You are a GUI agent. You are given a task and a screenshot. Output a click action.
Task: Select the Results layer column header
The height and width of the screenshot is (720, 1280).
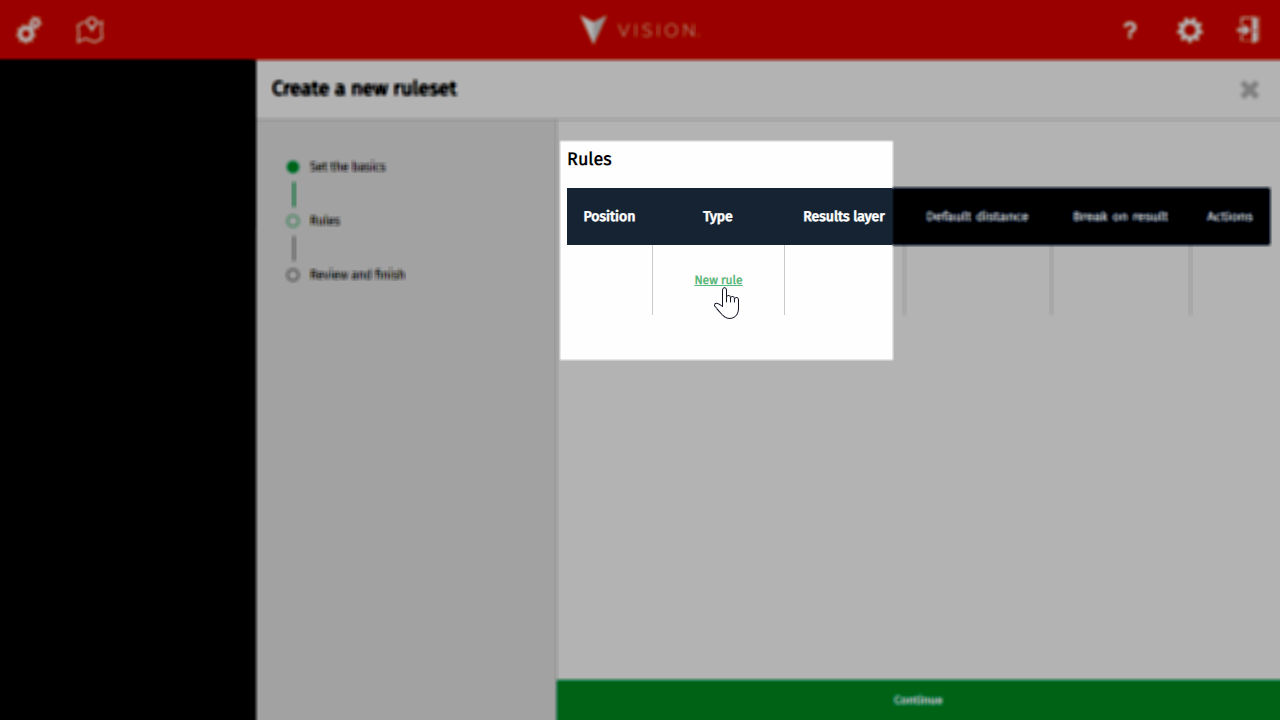[x=843, y=217]
